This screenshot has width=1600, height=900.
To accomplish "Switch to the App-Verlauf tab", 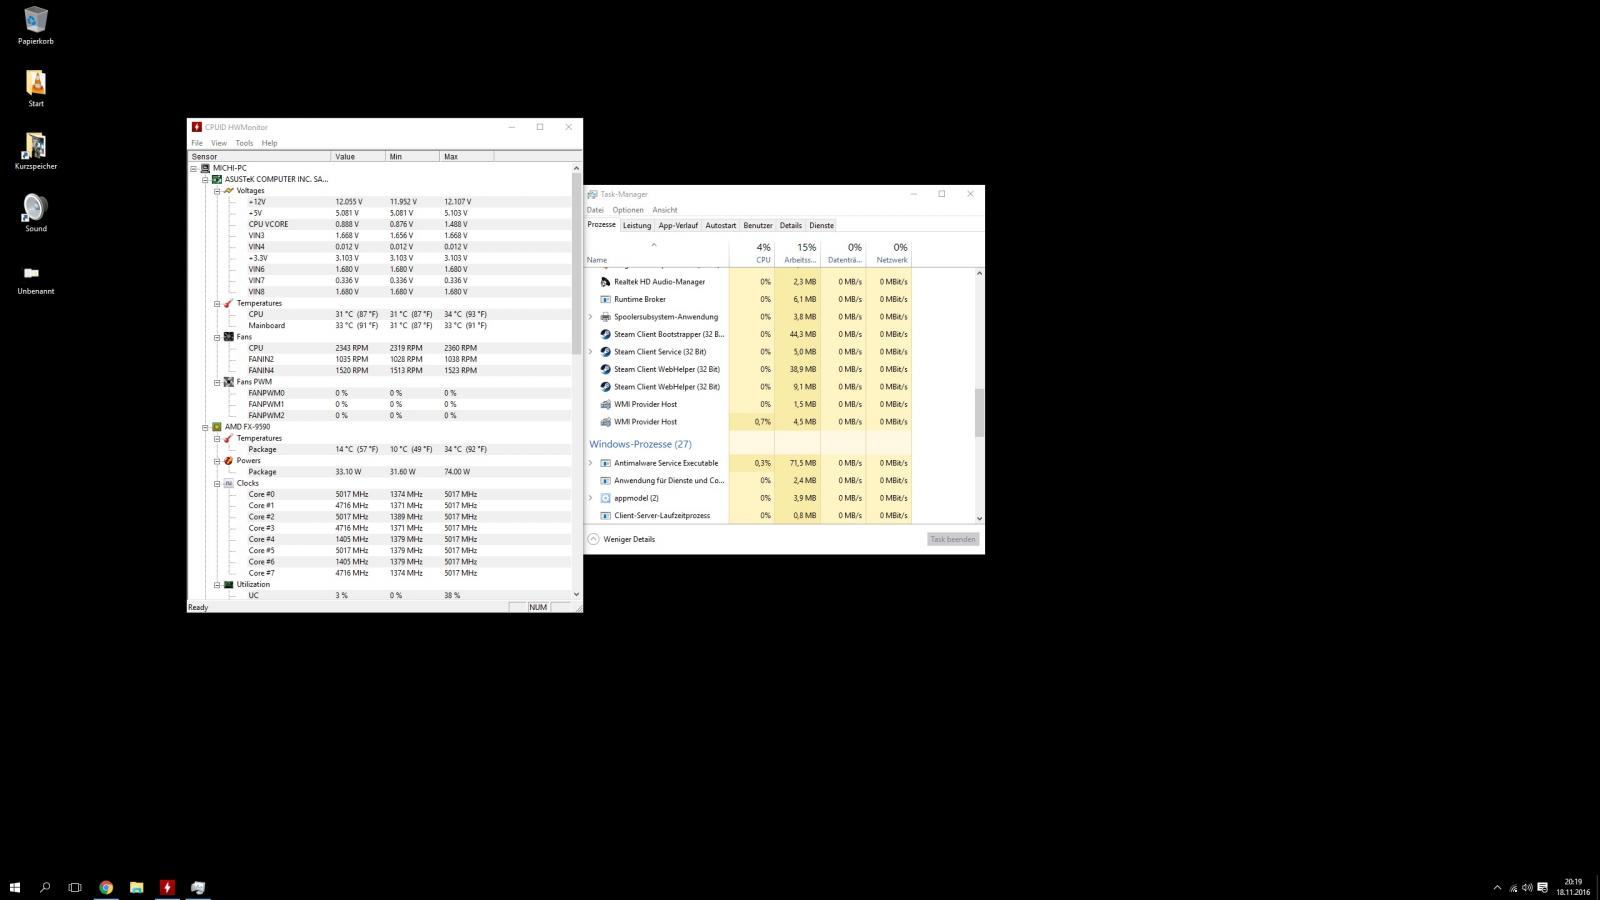I will click(x=678, y=225).
